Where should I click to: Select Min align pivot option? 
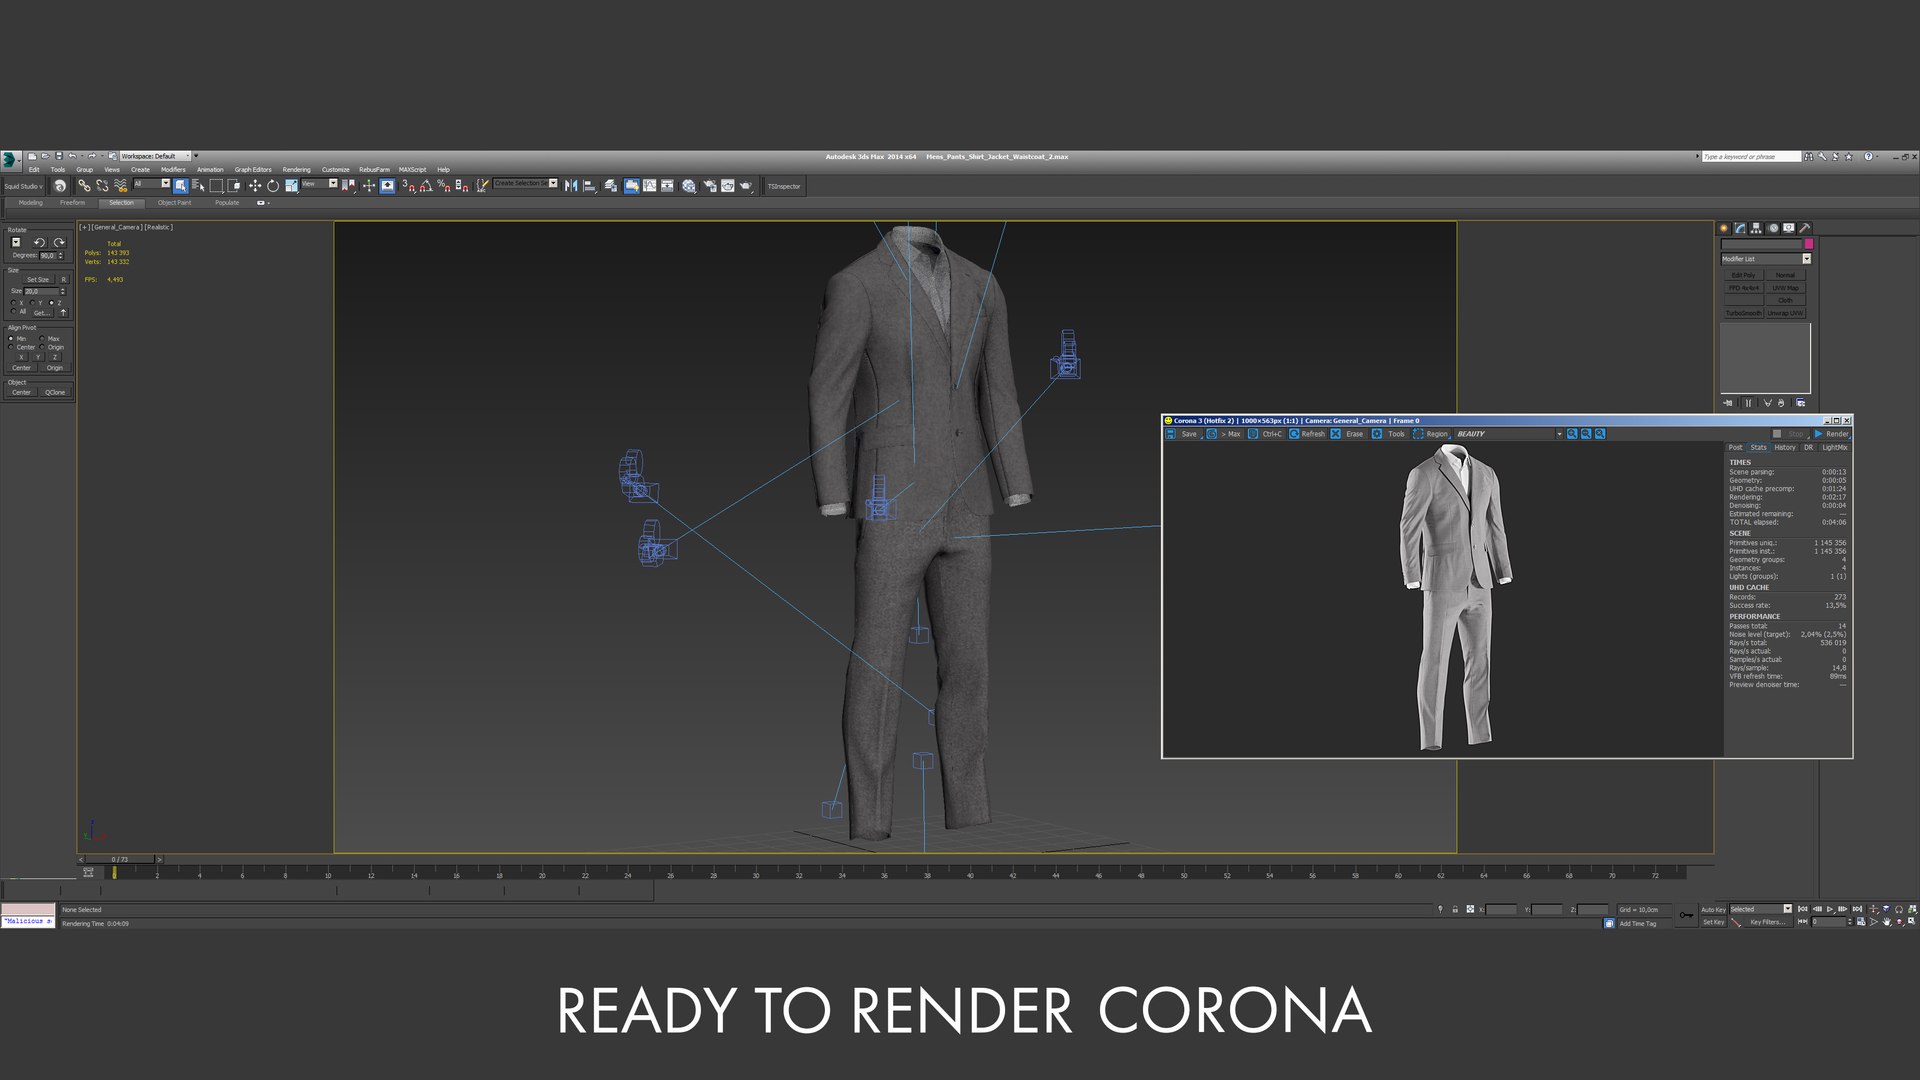click(x=11, y=338)
